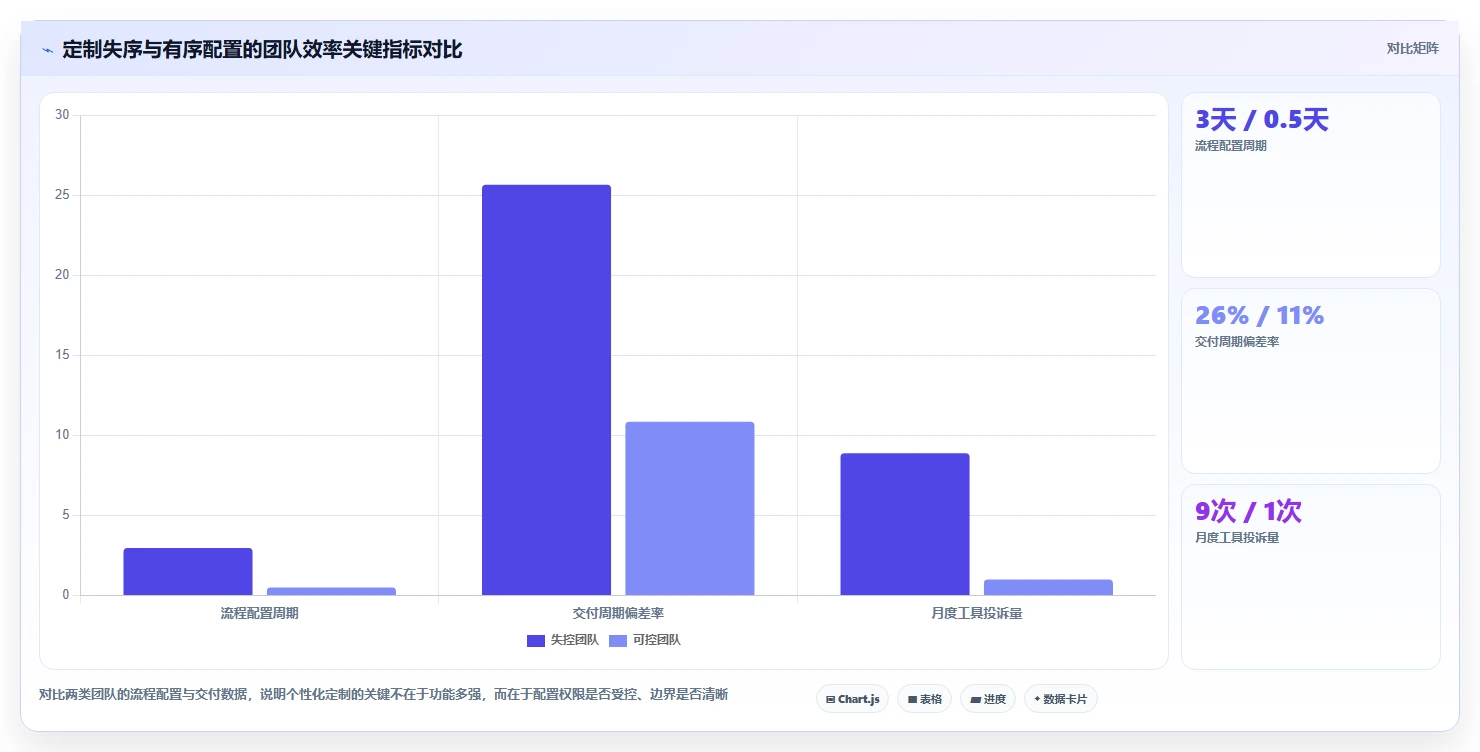
Task: Click the description text starting 对比两类团队
Action: 383,695
